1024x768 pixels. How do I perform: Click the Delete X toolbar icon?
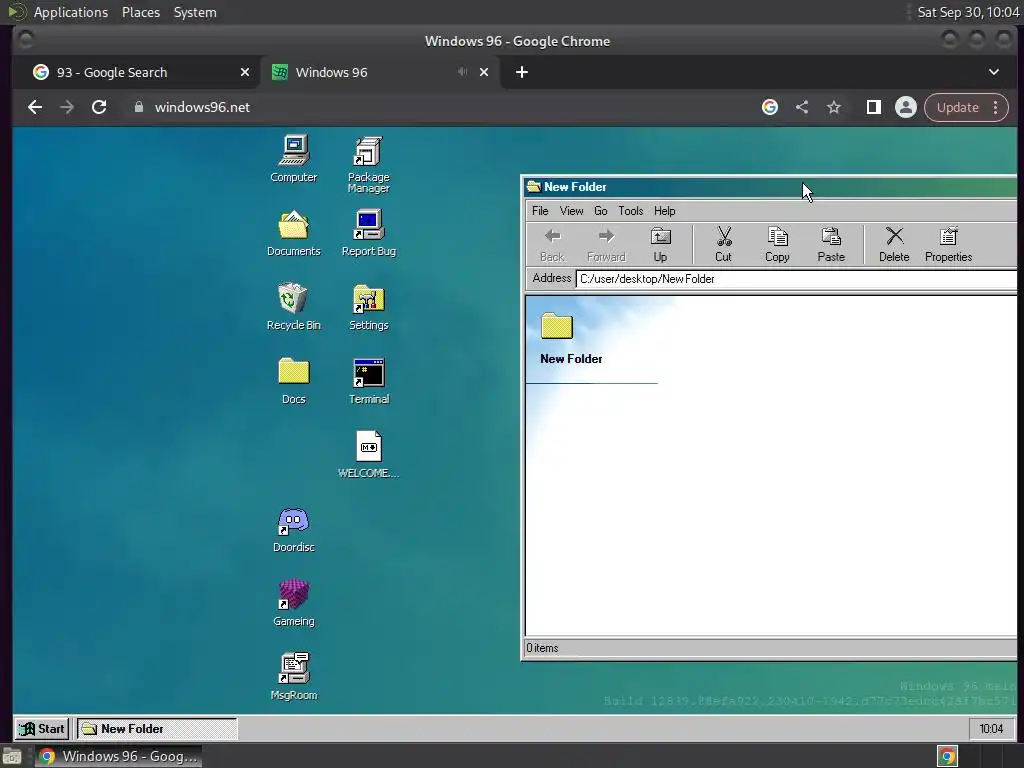[x=894, y=244]
